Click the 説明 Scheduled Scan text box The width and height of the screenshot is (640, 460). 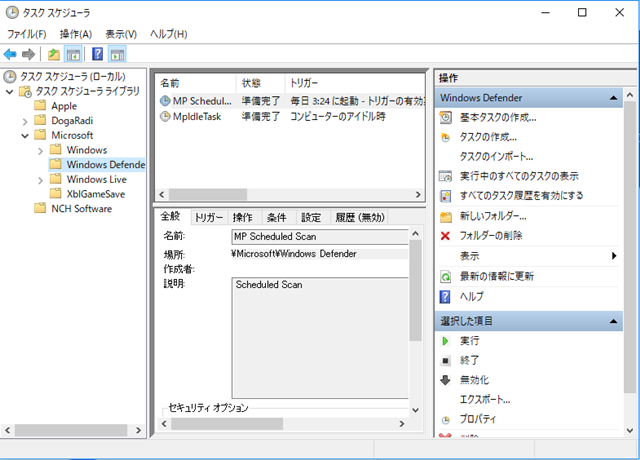[320, 338]
